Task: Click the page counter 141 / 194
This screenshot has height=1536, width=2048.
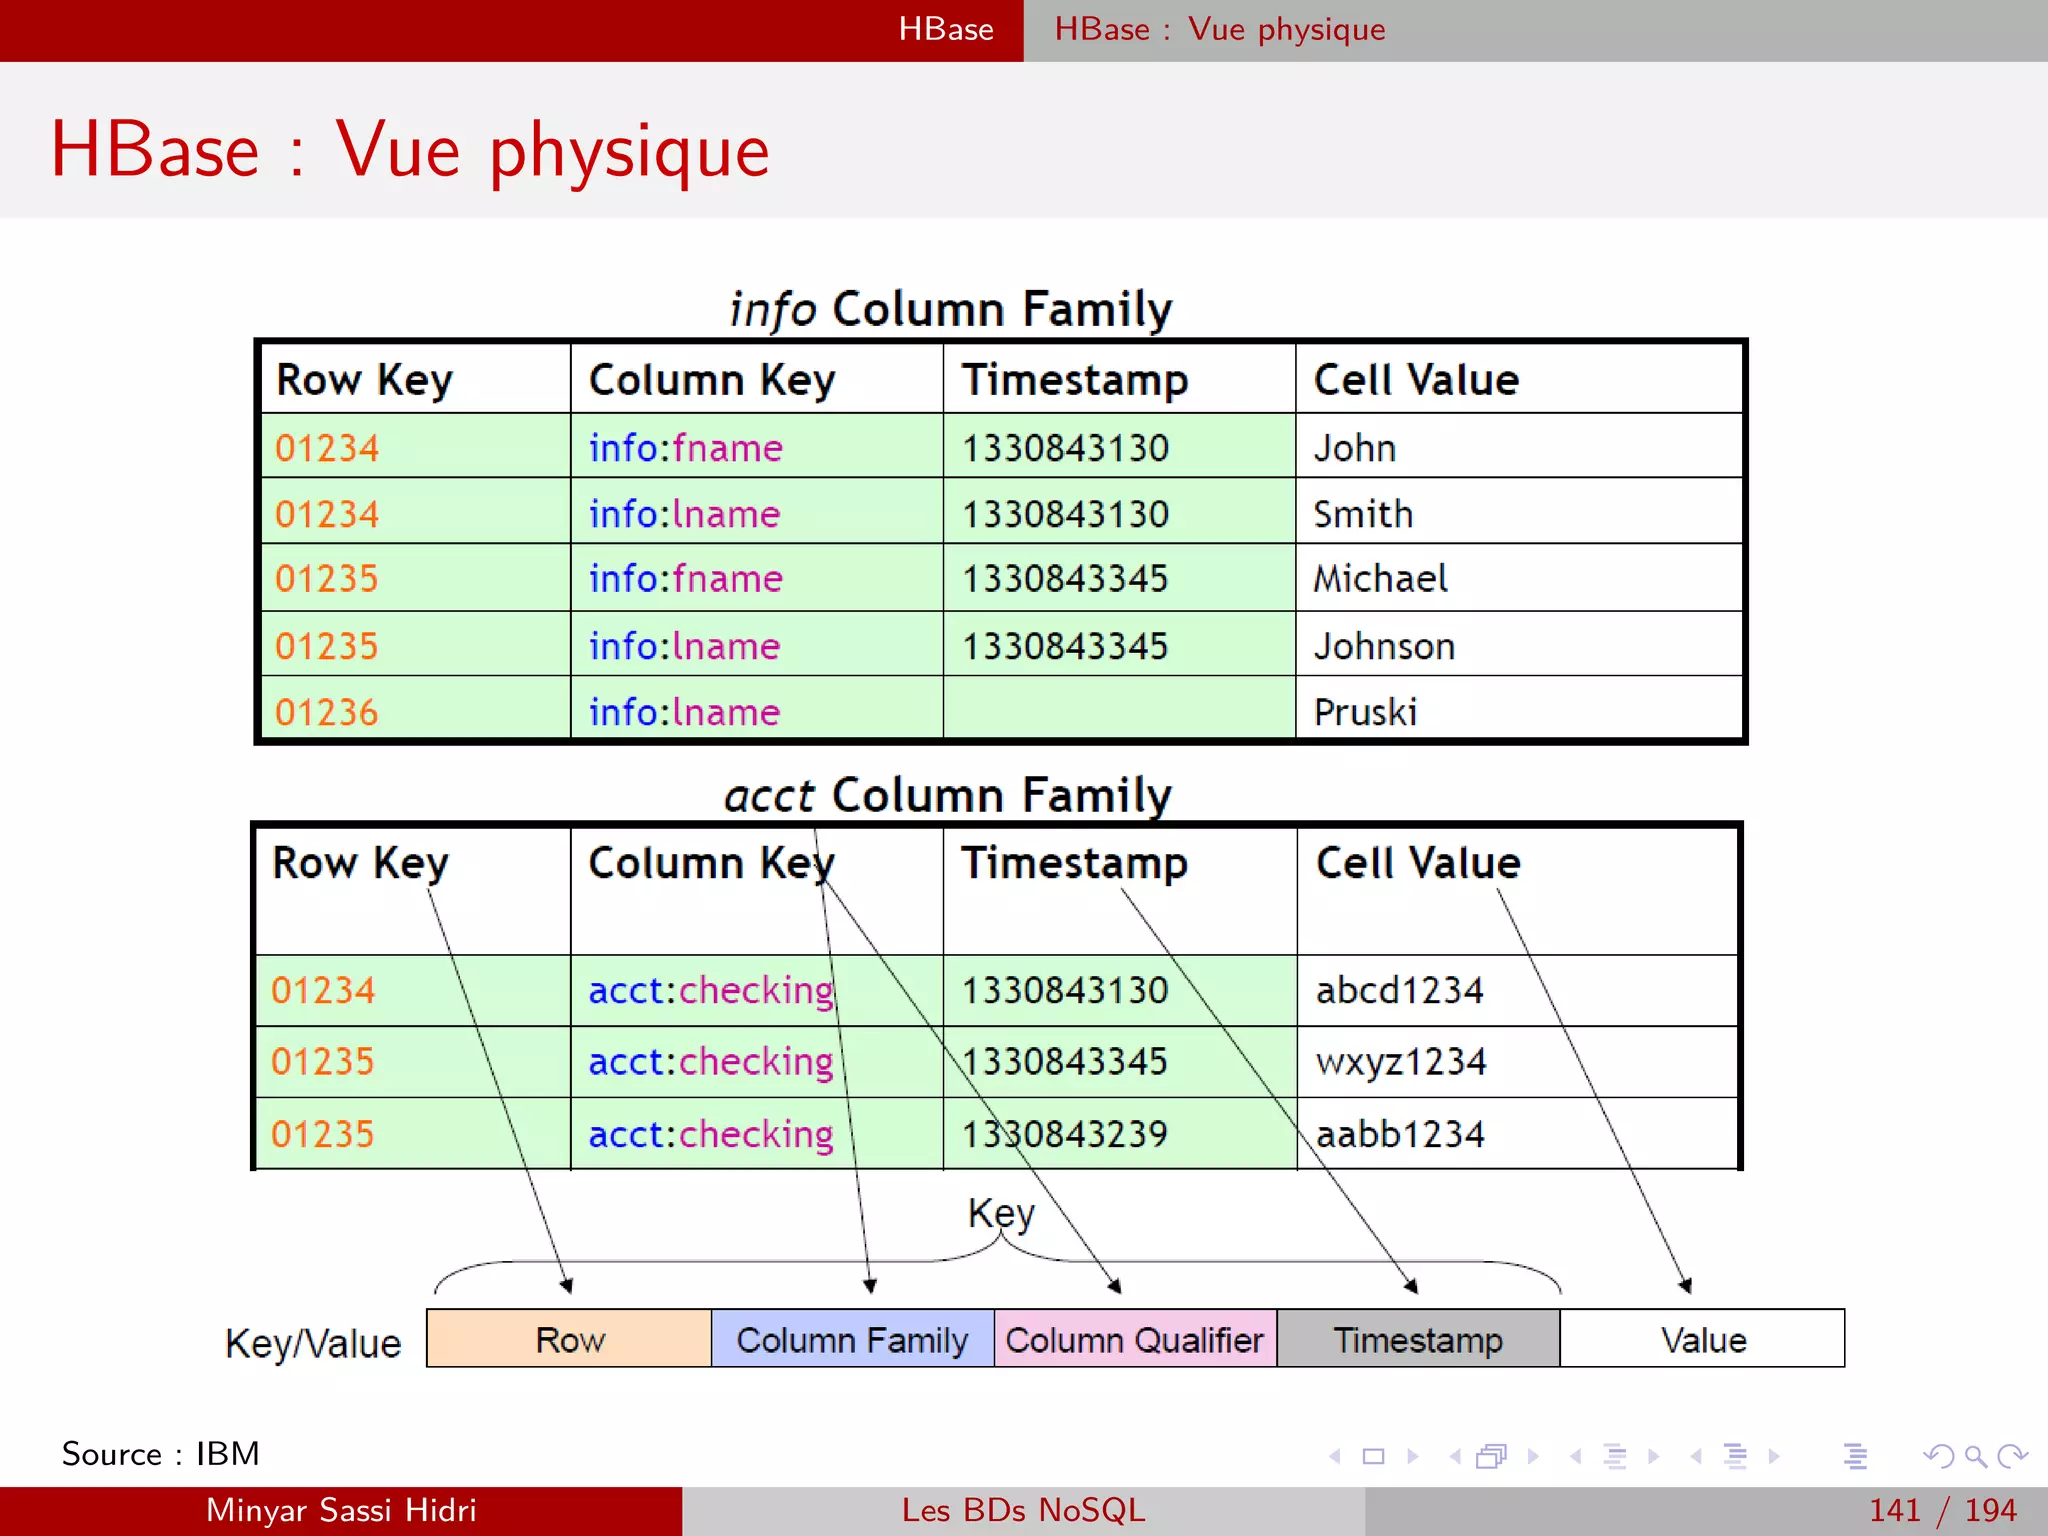Action: (1942, 1510)
